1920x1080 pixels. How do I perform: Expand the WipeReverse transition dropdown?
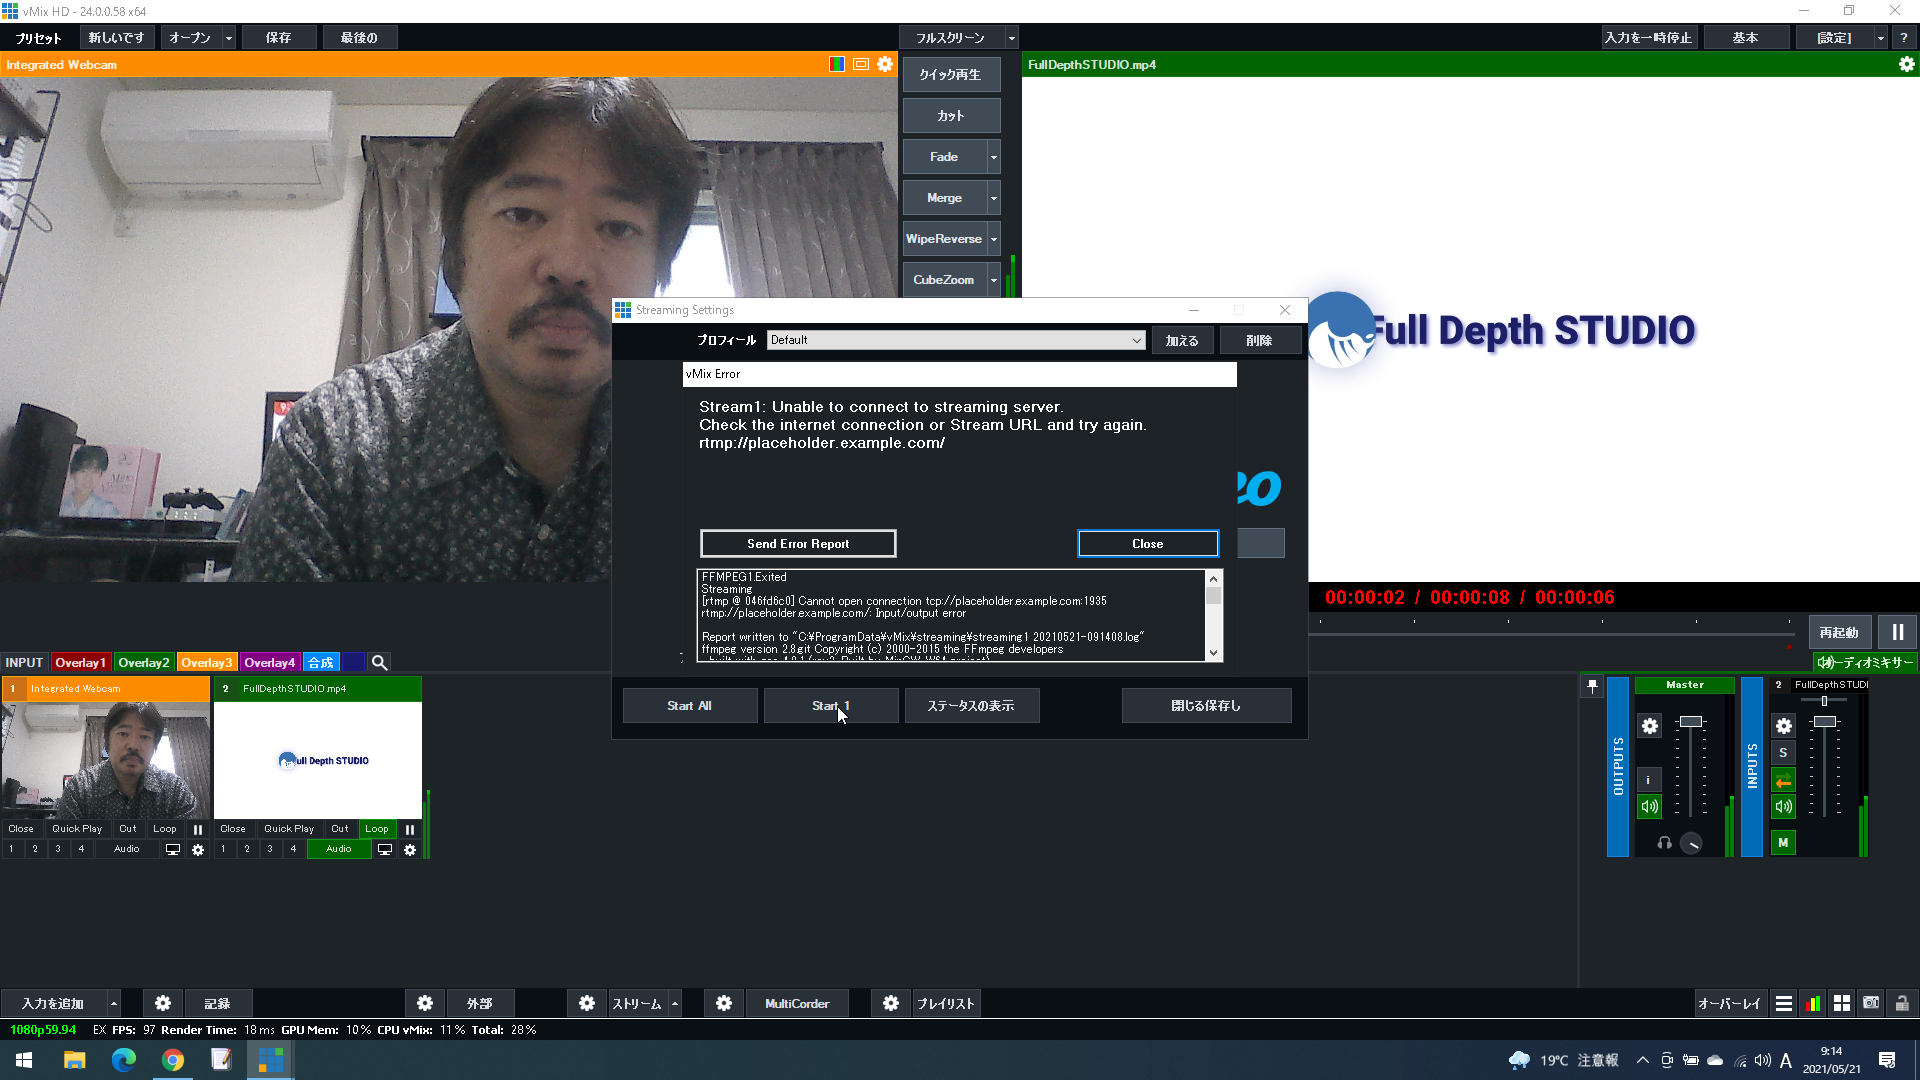click(993, 239)
